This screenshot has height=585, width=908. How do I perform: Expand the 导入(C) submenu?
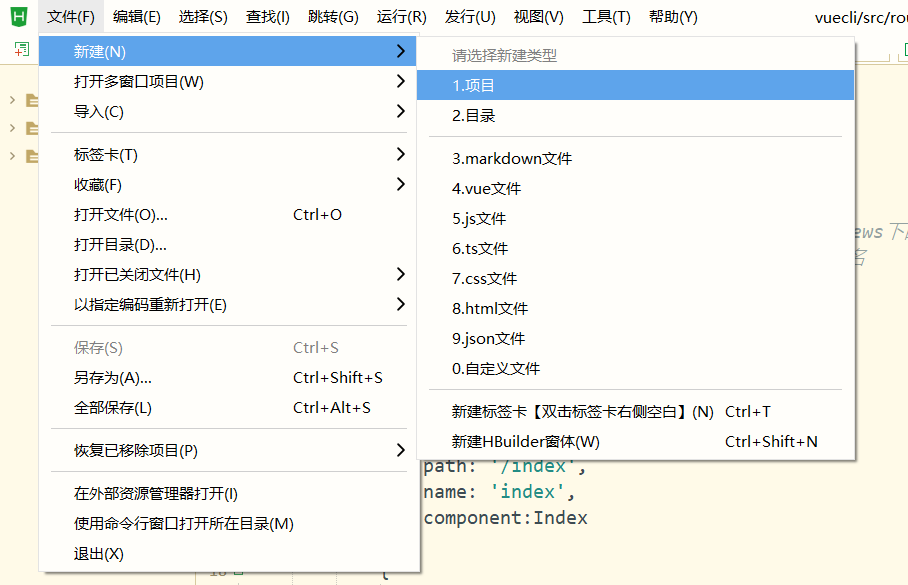(228, 111)
